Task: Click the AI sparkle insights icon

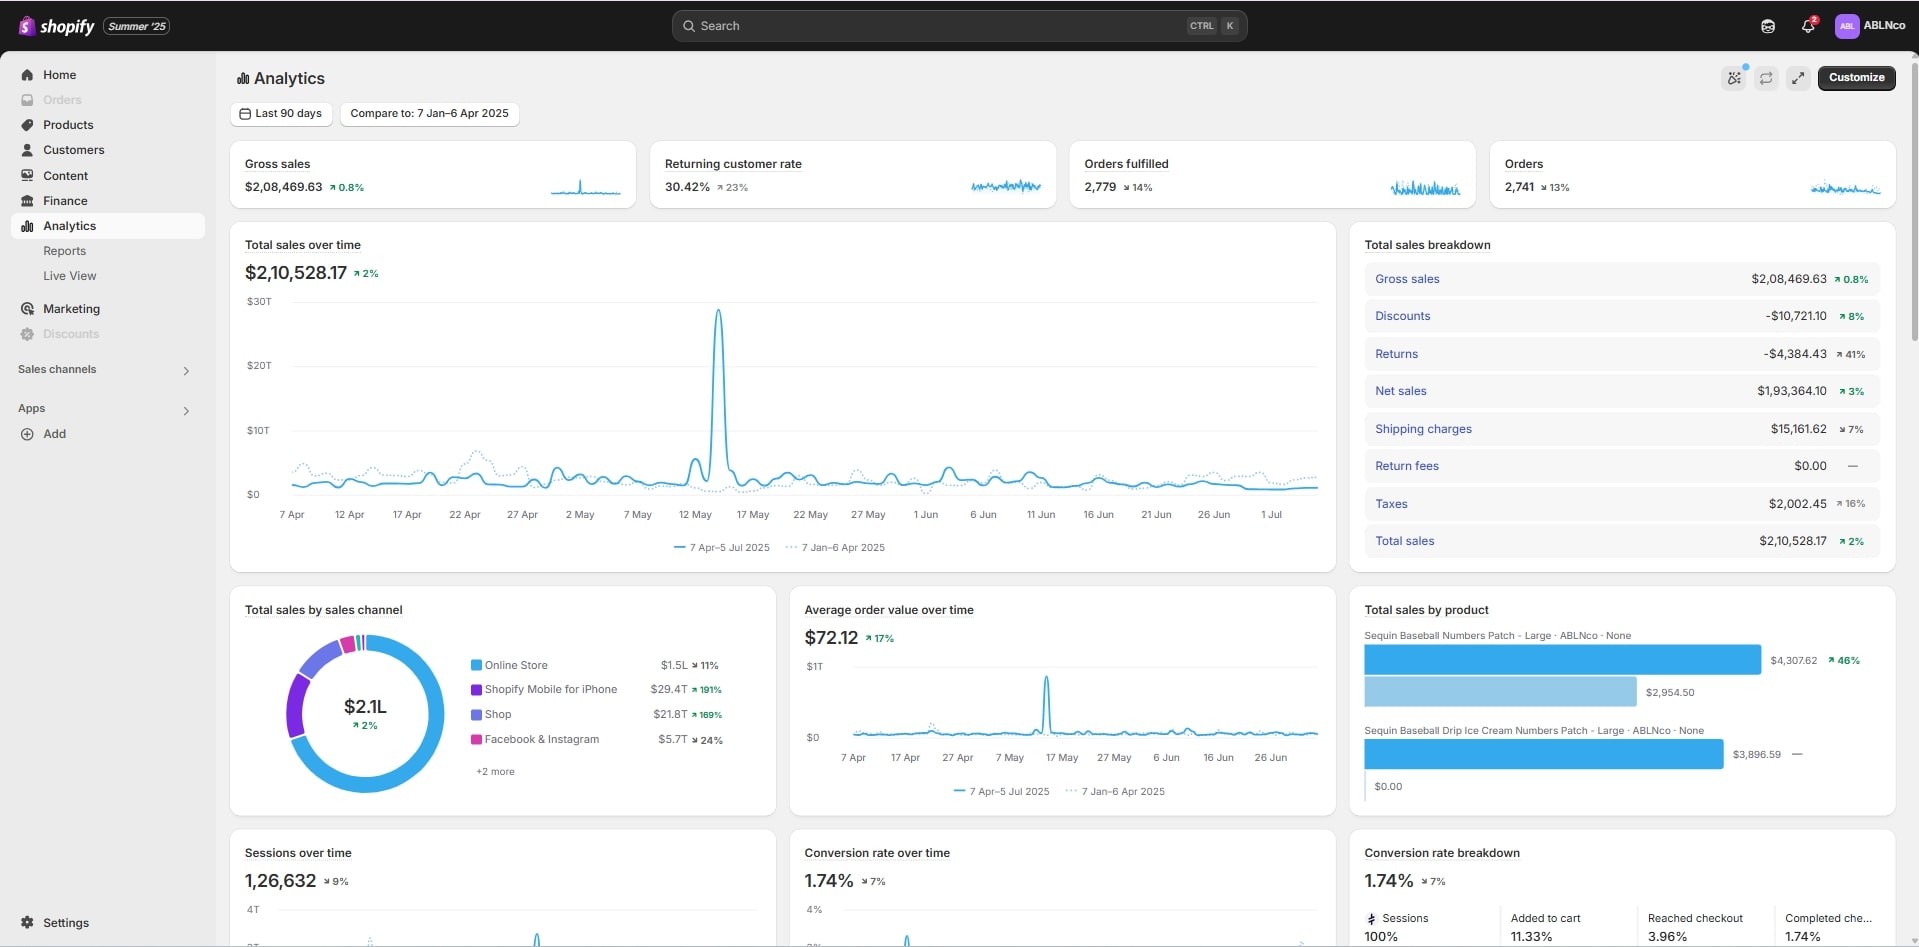Action: pyautogui.click(x=1734, y=77)
